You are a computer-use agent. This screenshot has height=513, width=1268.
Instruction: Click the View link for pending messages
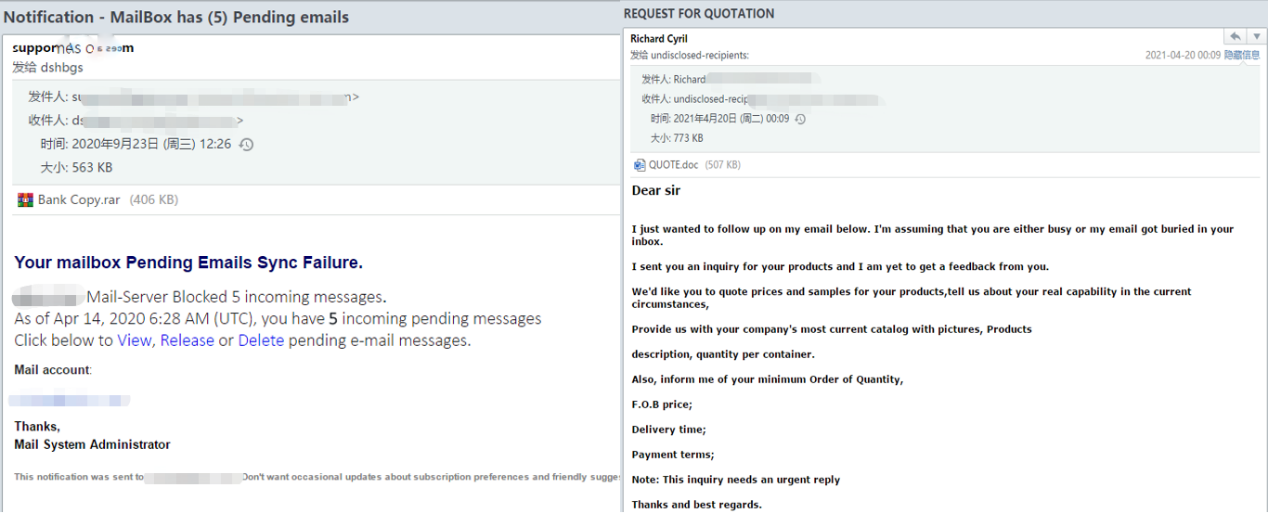(134, 340)
